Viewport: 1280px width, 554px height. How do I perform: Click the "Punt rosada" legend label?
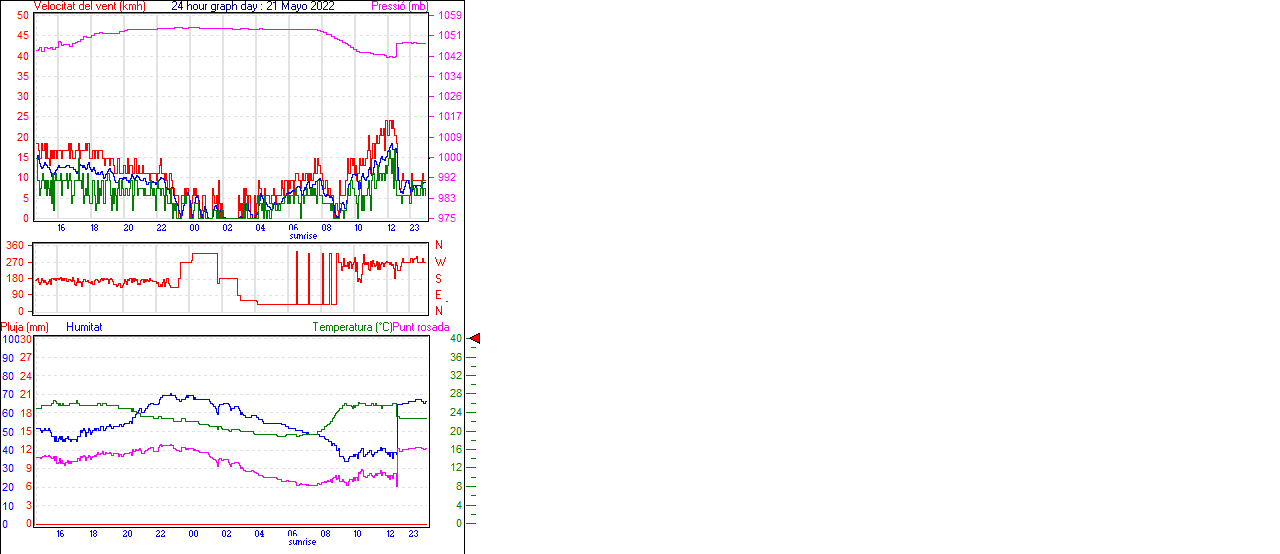click(421, 327)
